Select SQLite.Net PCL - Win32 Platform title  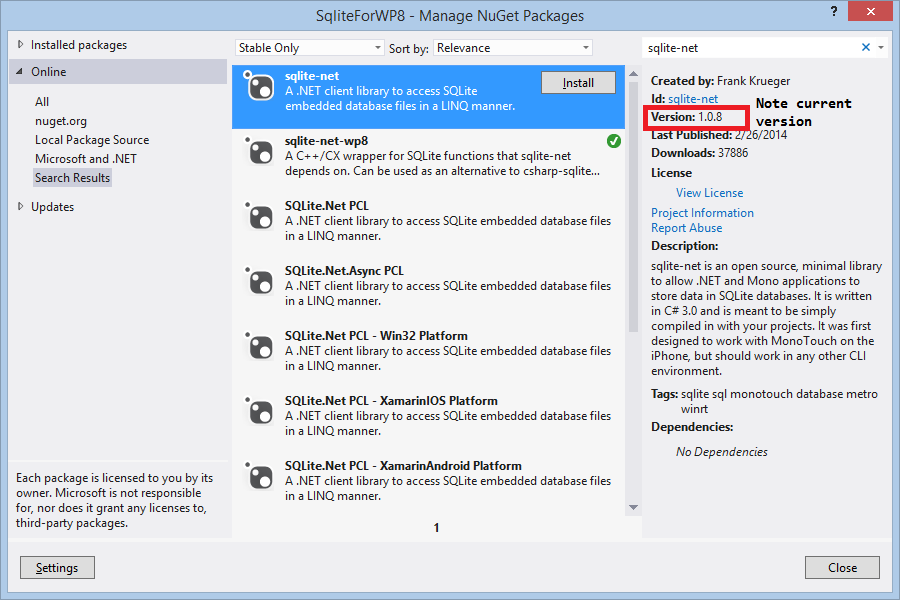(x=376, y=335)
